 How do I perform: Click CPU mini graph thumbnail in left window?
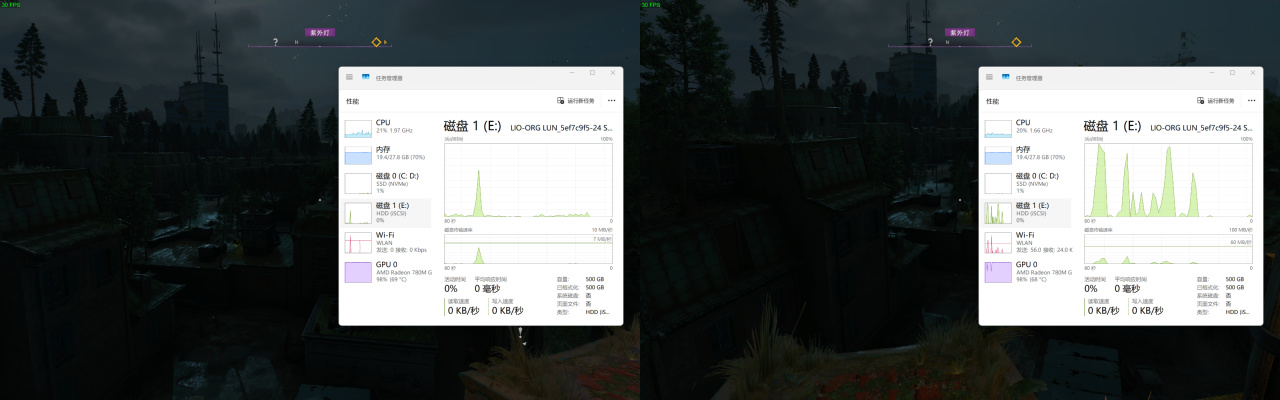pyautogui.click(x=357, y=128)
